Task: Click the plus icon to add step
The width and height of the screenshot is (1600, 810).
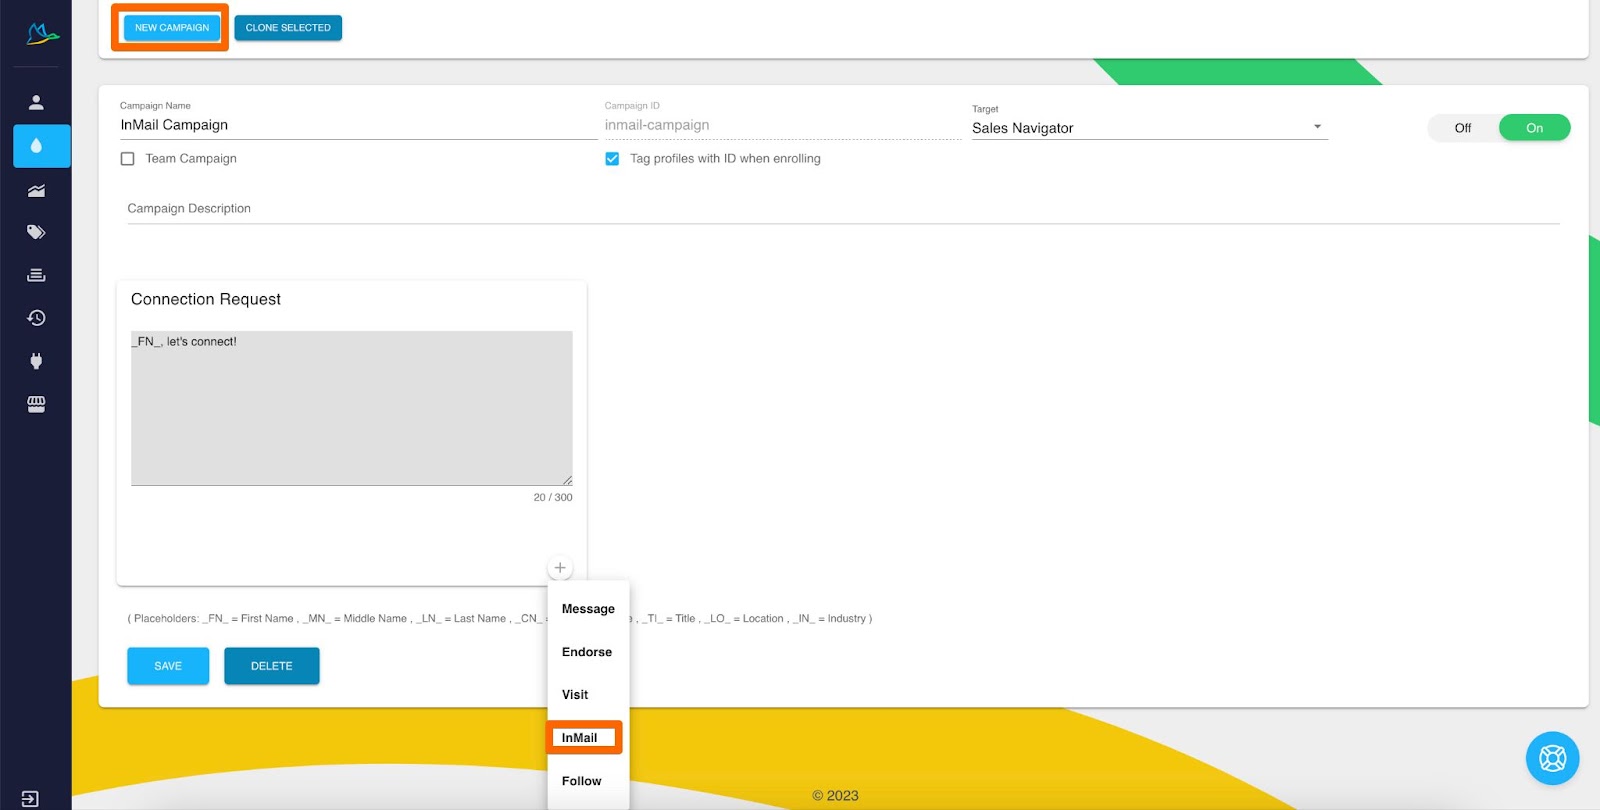Action: tap(560, 568)
